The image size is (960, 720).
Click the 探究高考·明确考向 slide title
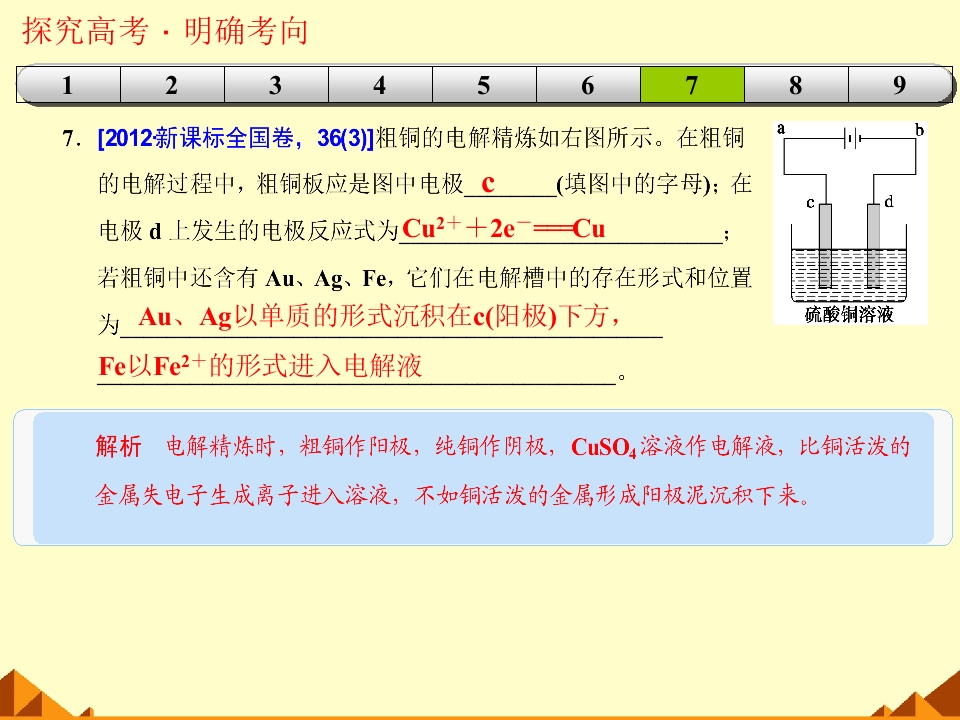165,31
